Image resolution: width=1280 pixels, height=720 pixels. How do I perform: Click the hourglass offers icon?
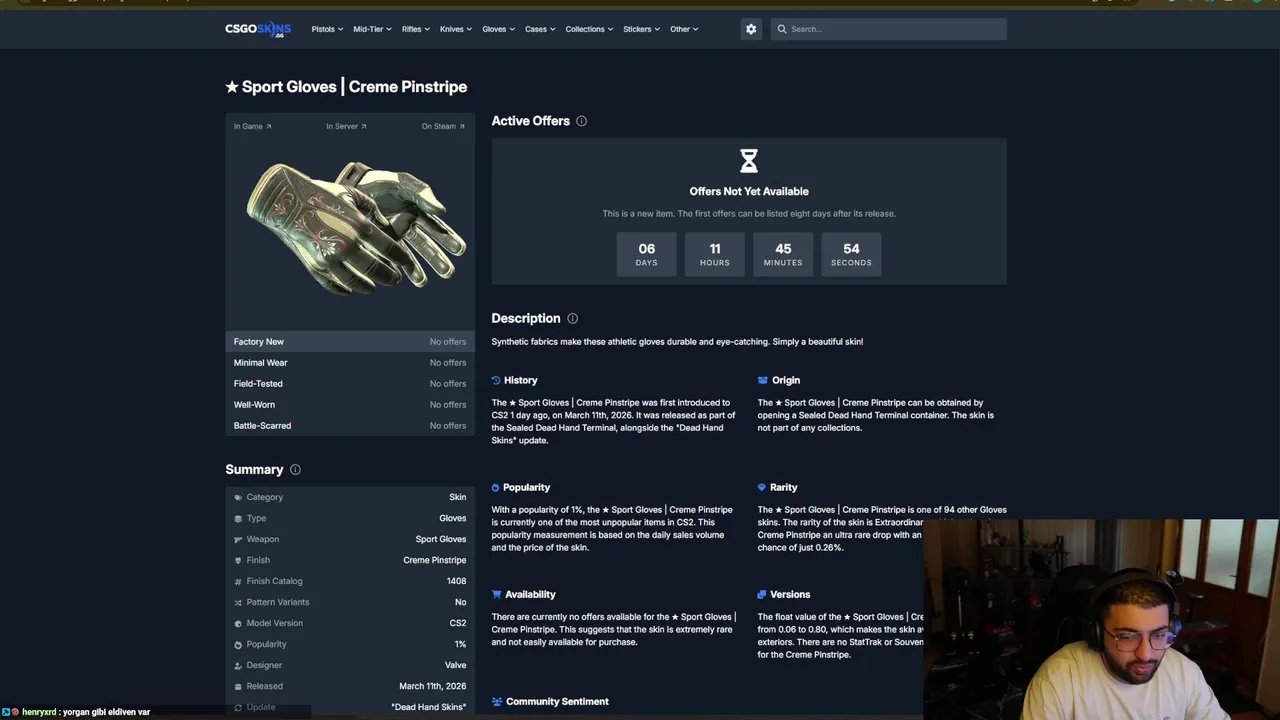click(x=749, y=160)
